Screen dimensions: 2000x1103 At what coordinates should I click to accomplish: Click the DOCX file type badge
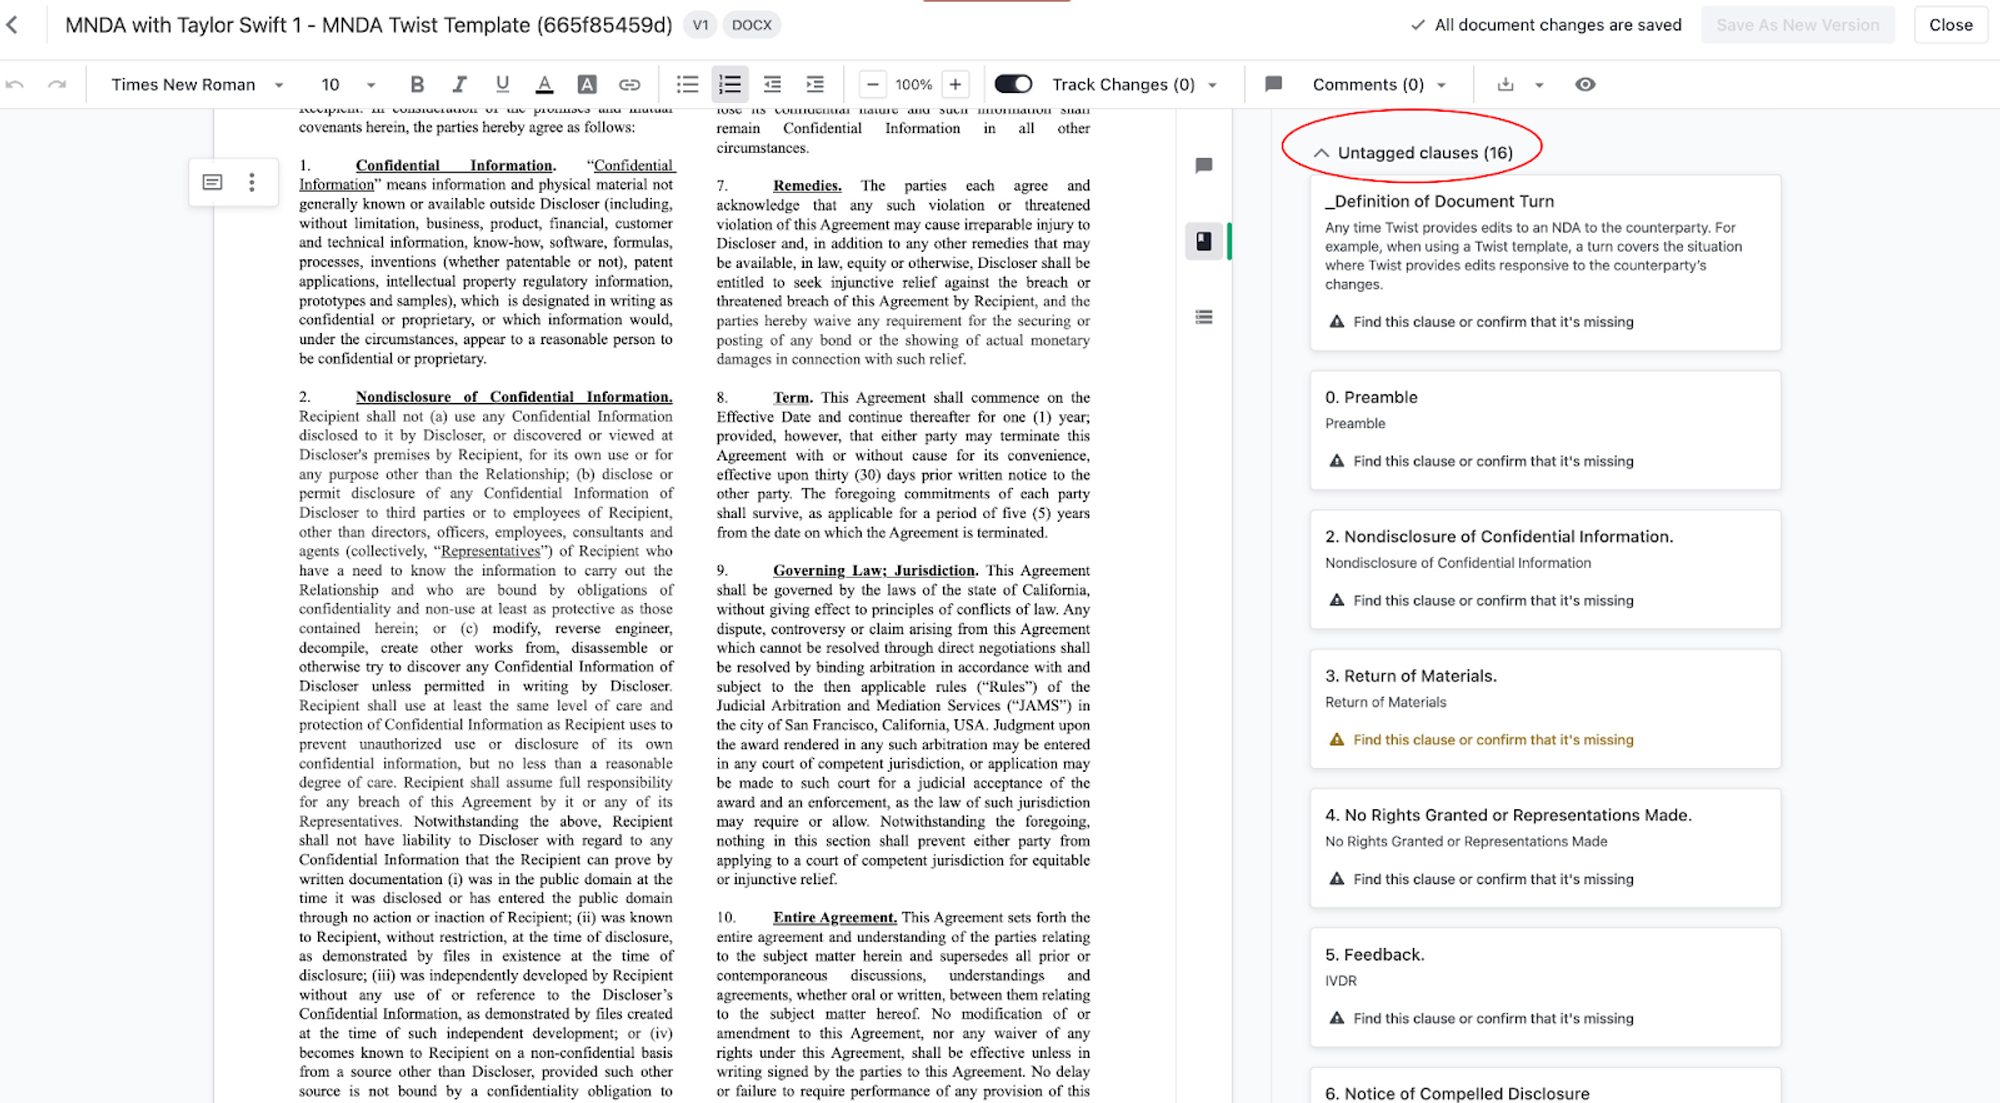coord(751,25)
